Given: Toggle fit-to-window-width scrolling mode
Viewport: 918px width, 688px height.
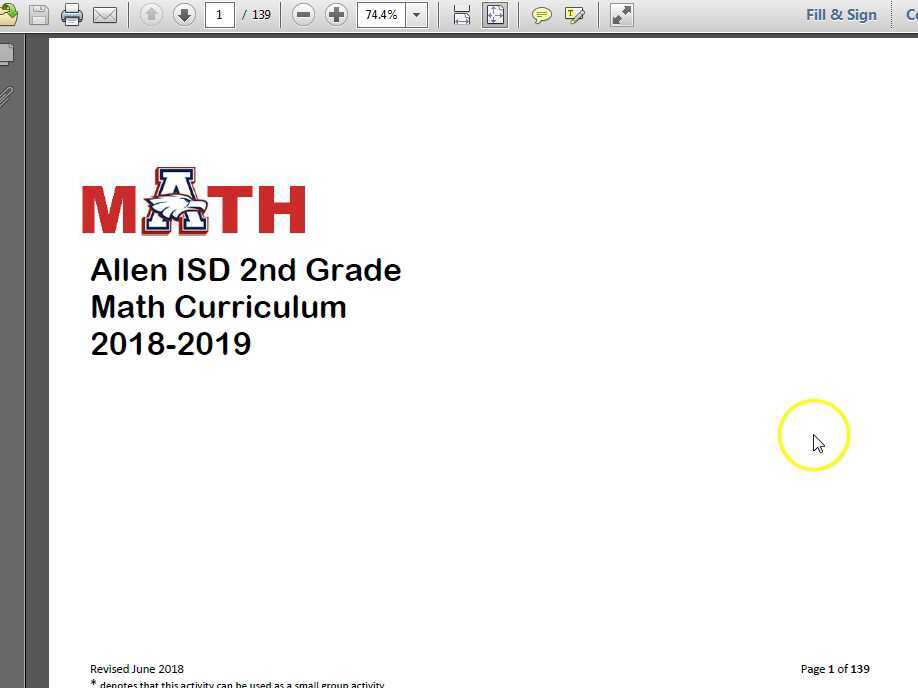Looking at the screenshot, I should [462, 15].
